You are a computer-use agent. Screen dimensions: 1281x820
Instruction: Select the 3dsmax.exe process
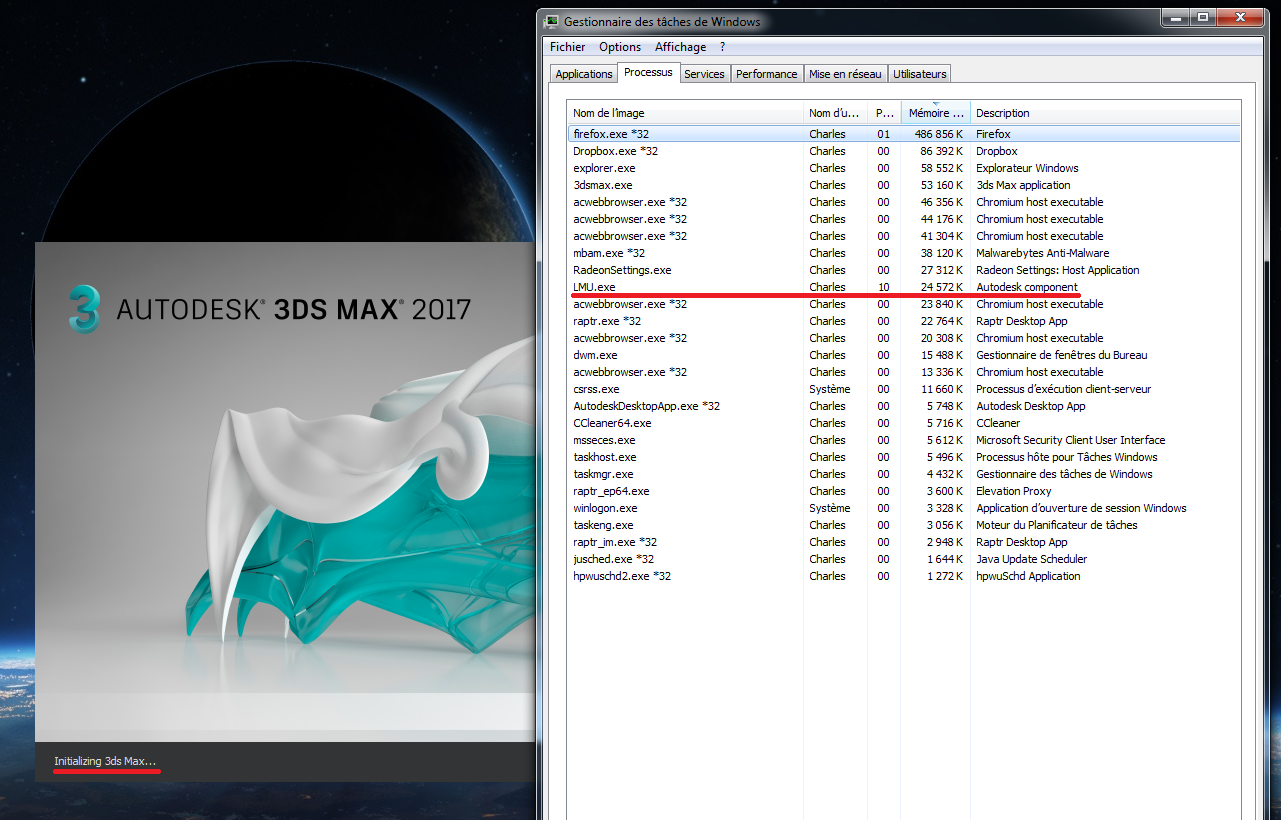904,185
